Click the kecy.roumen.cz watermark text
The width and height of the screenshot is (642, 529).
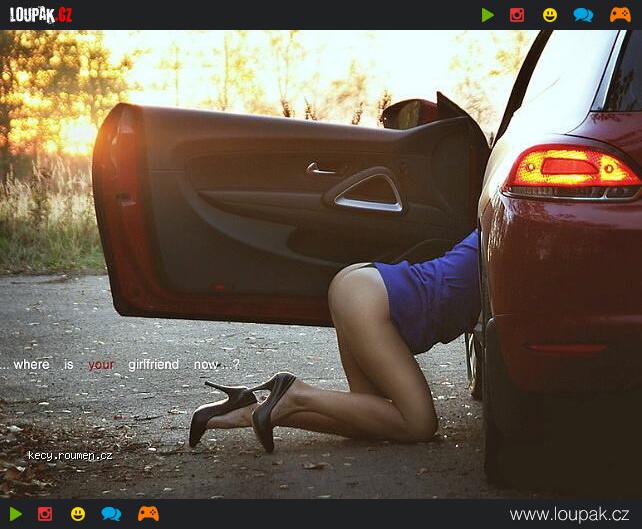pos(70,455)
